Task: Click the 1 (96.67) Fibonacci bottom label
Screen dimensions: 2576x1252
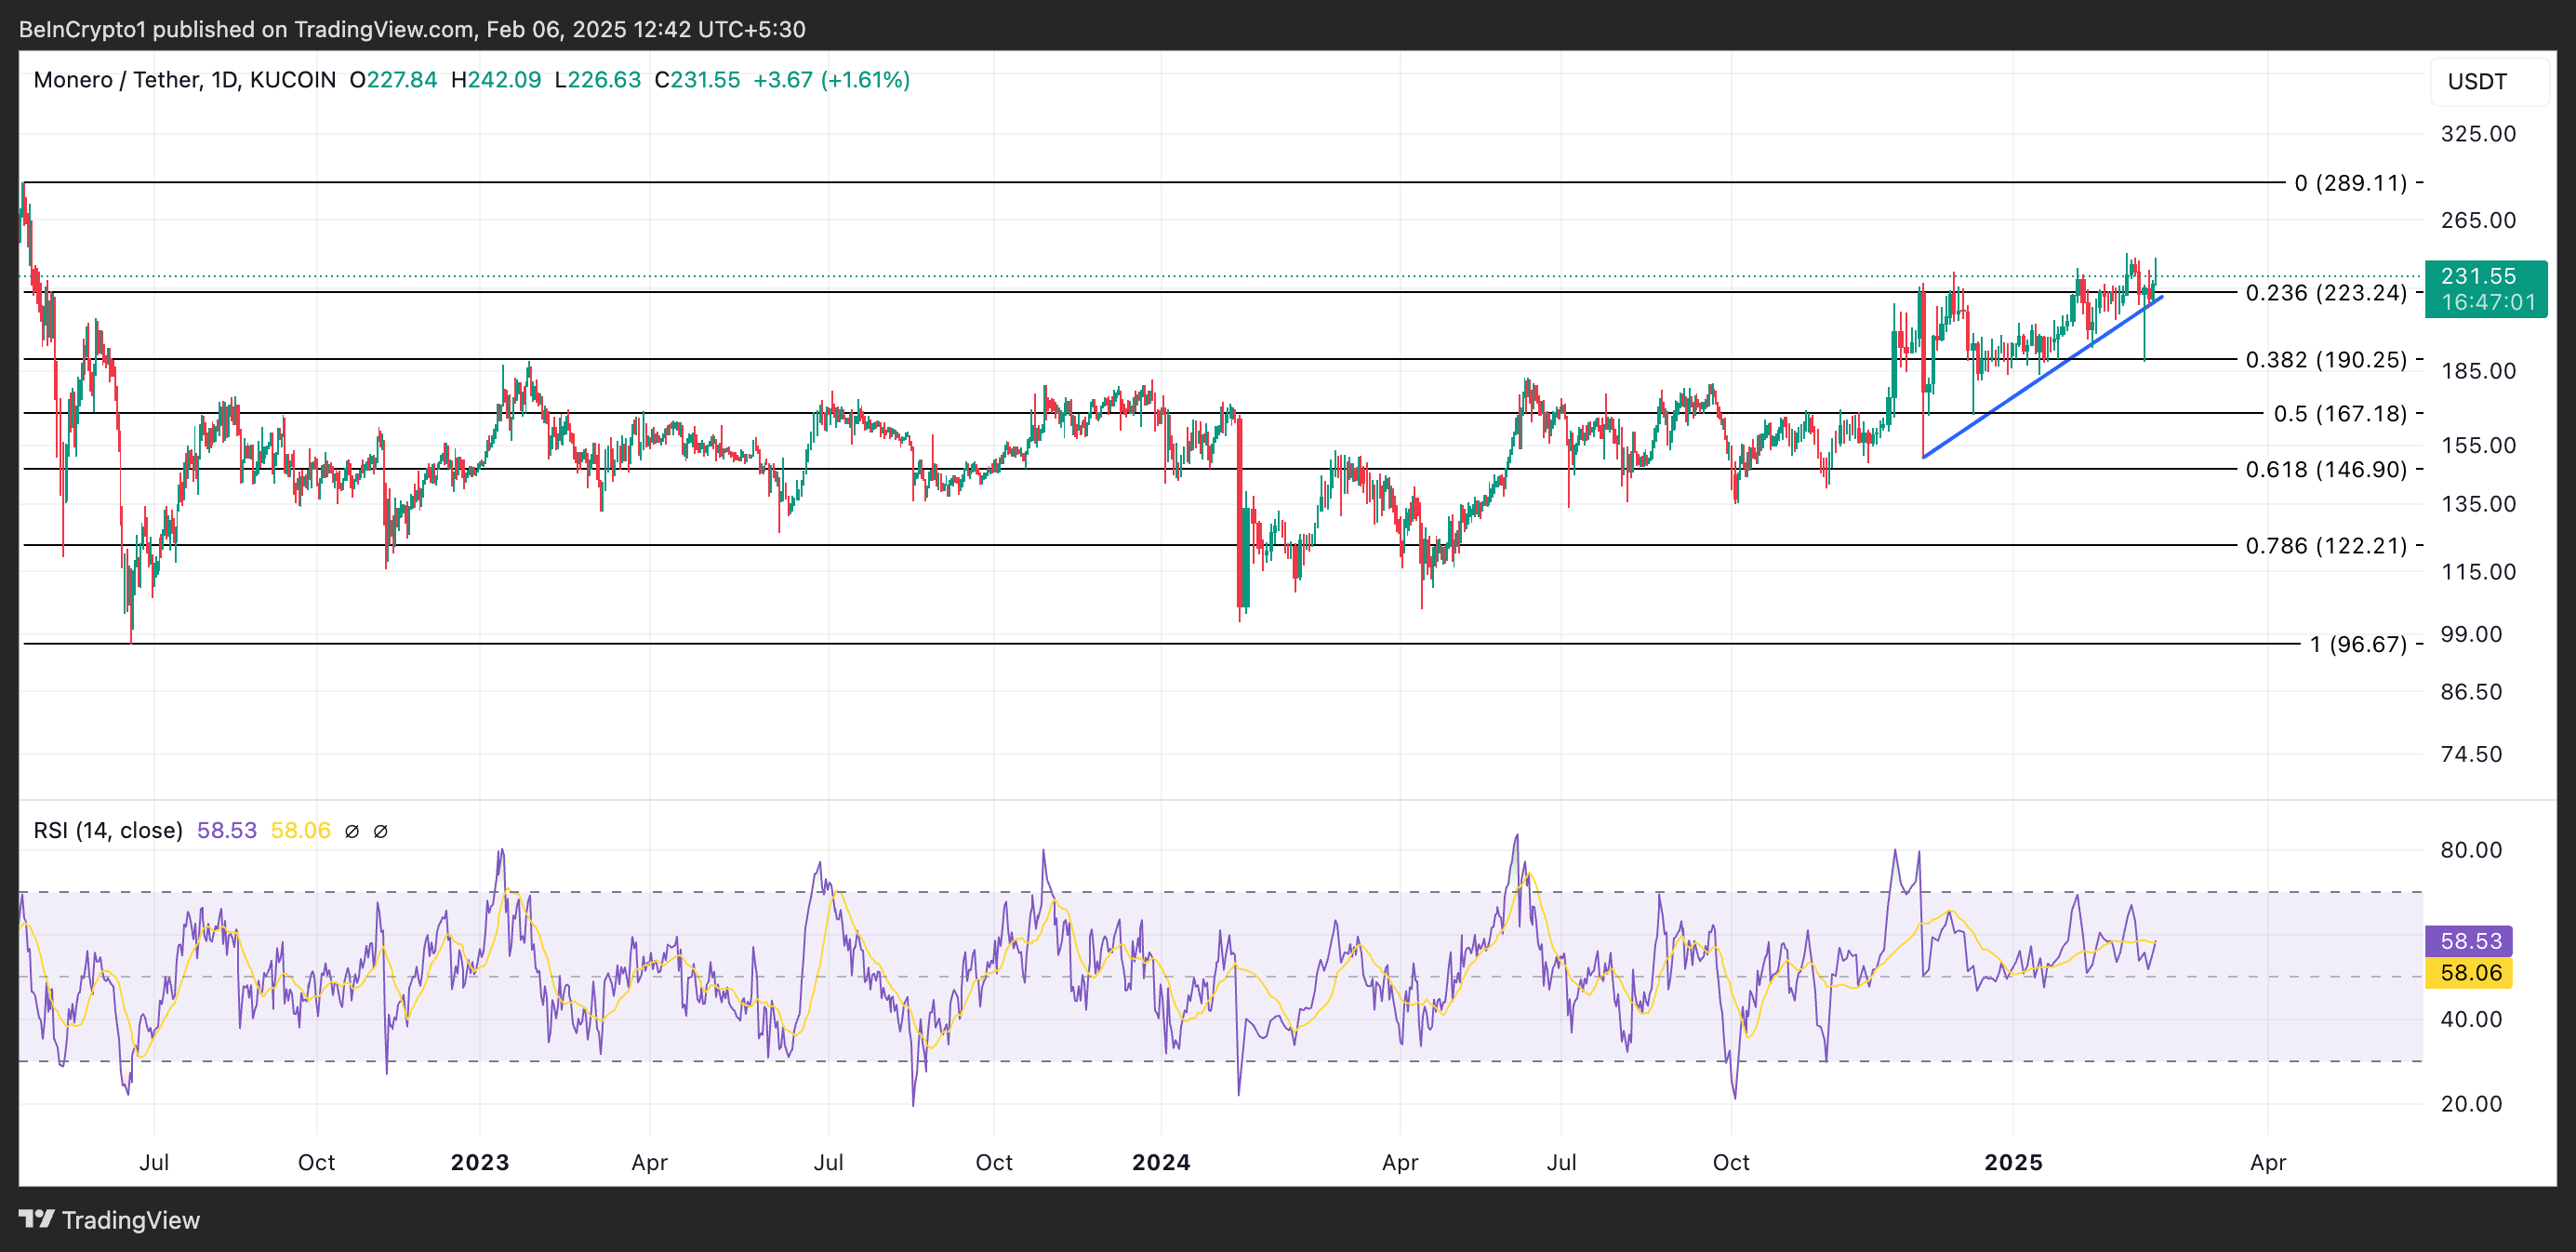Action: point(2357,644)
